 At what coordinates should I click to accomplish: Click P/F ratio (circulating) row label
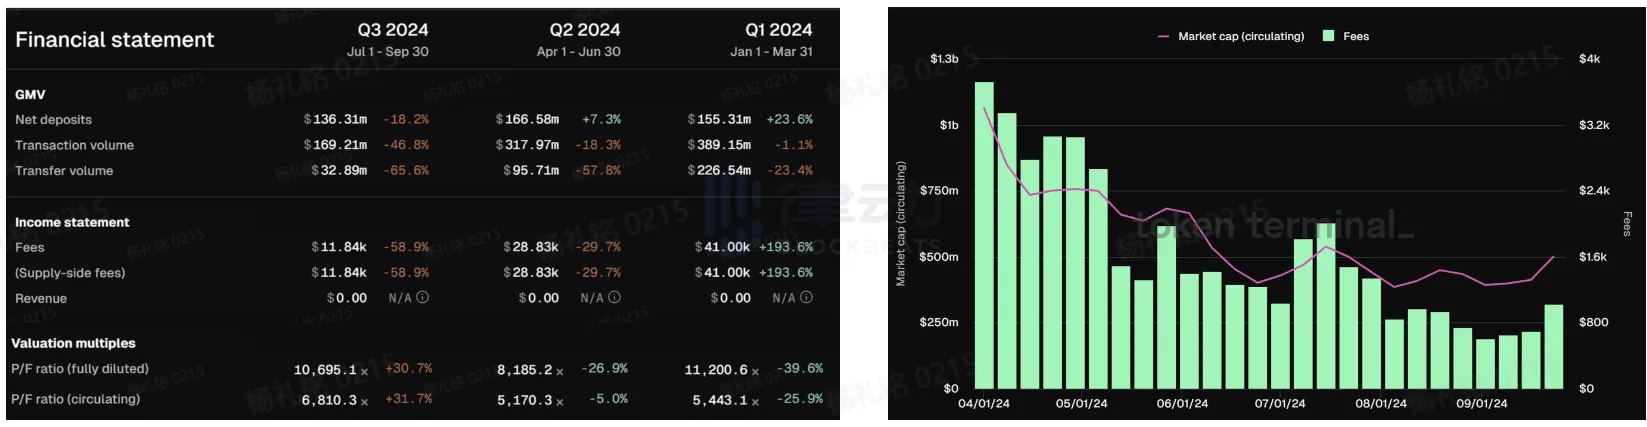tap(76, 399)
